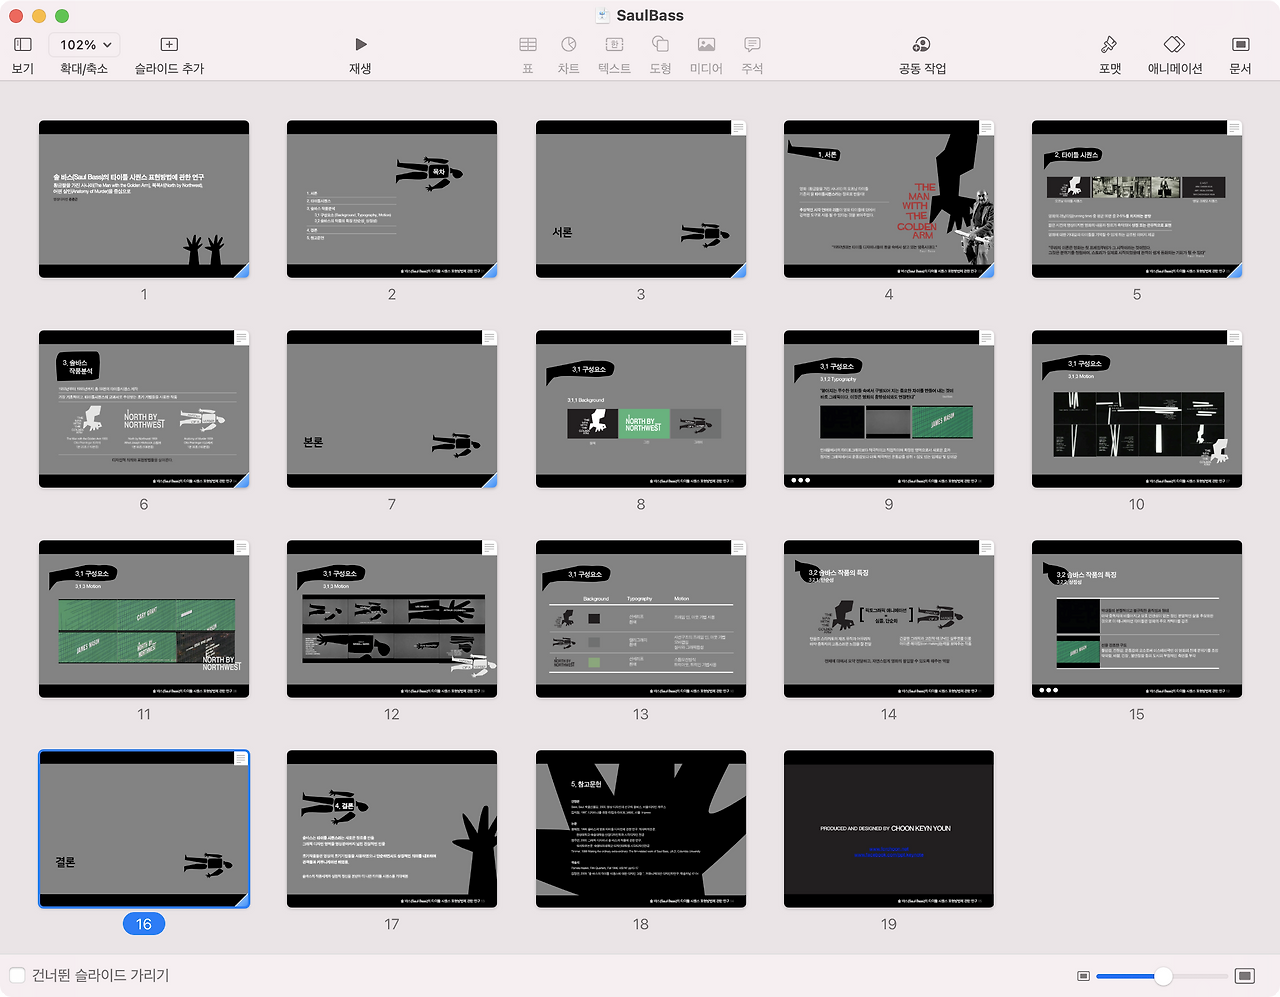
Task: Click the SaulBass document title
Action: [650, 15]
